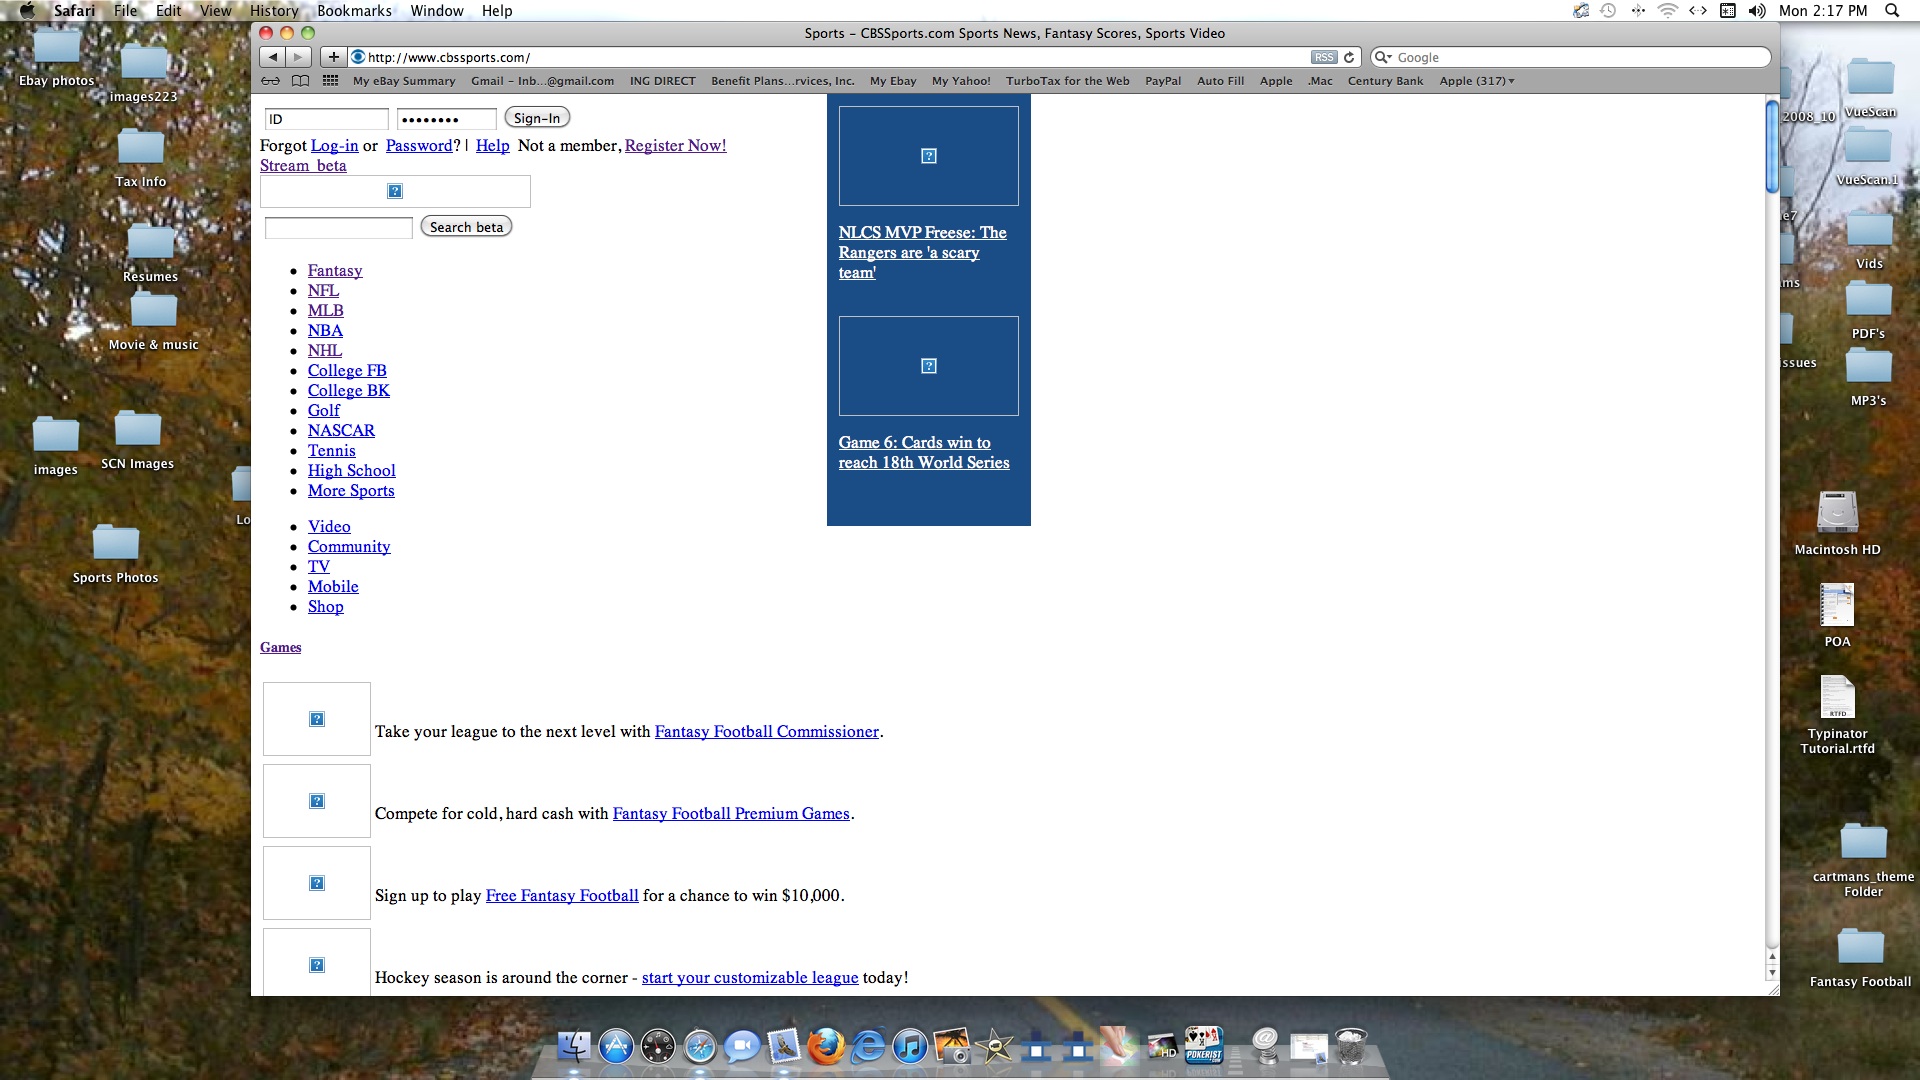Open the Bookmarks menu in Safari
This screenshot has height=1080, width=1920.
(x=352, y=11)
